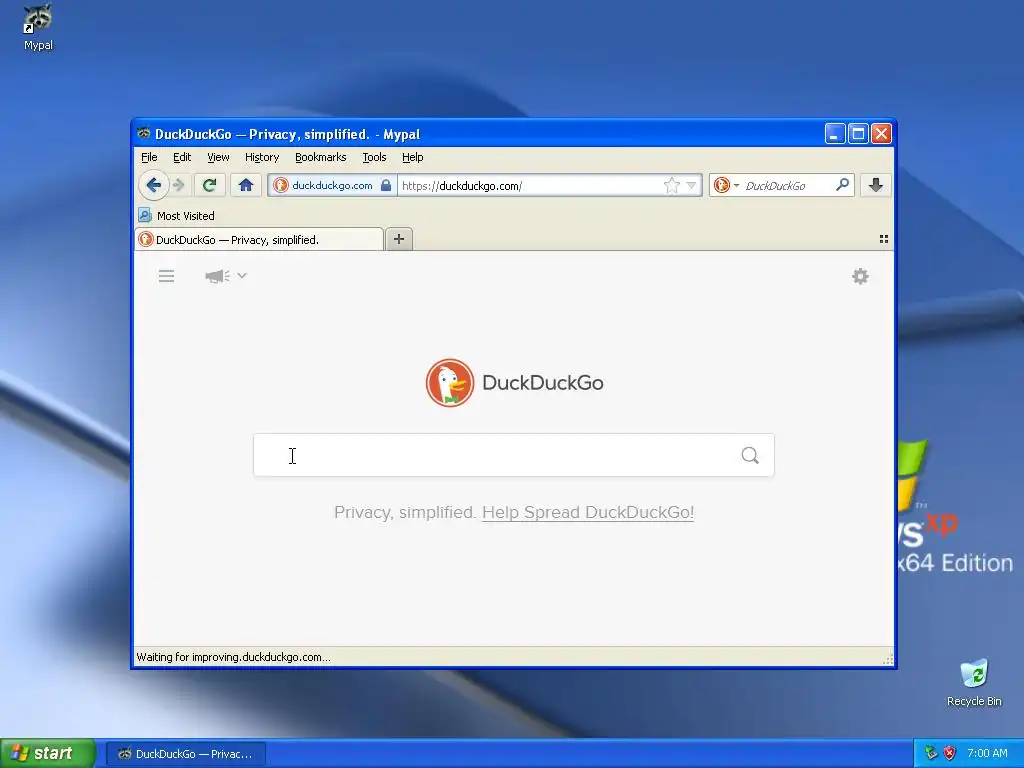Click the forward navigation arrow
This screenshot has height=768, width=1024.
point(179,185)
